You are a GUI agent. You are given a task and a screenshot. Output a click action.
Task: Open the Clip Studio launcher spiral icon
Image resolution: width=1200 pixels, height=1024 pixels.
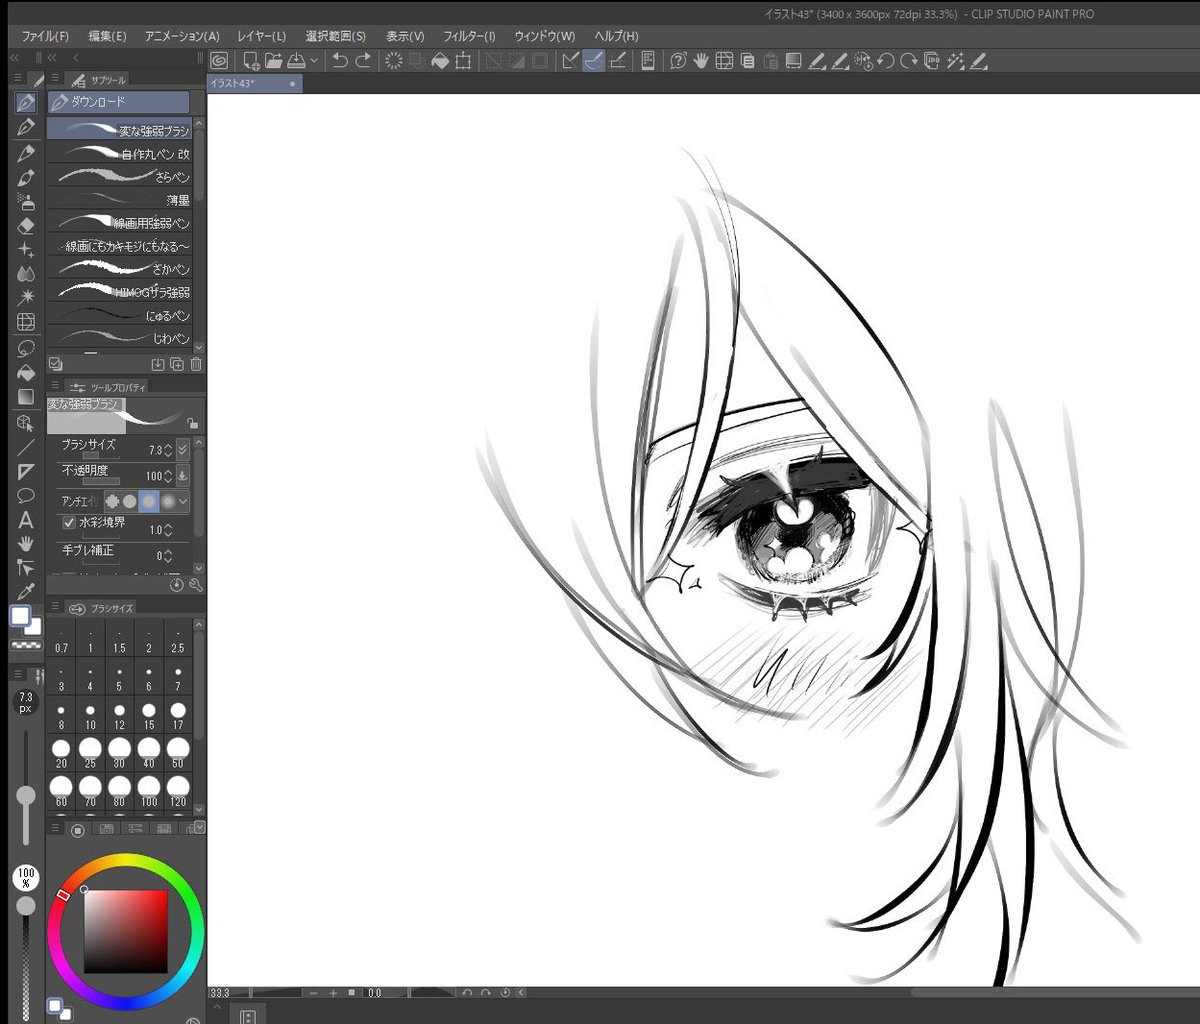pyautogui.click(x=219, y=61)
